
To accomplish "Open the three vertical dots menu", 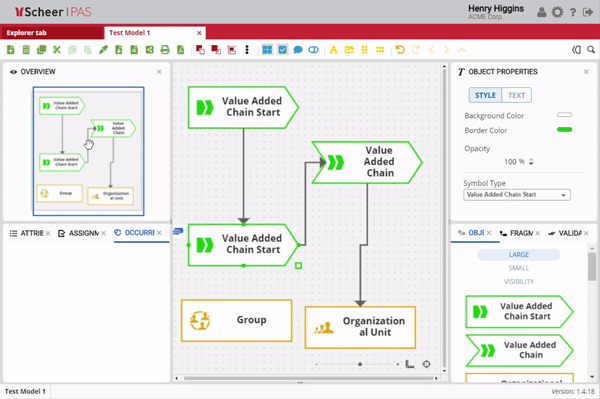I will coord(247,50).
